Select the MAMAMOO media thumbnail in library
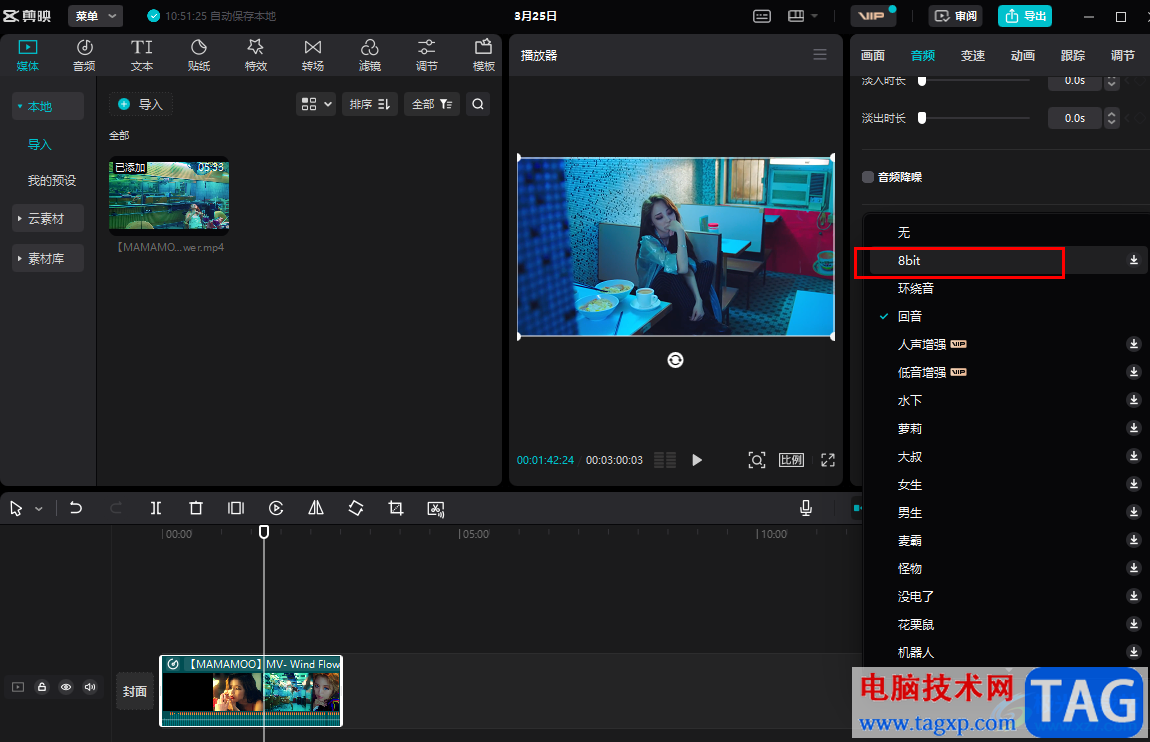This screenshot has width=1150, height=742. tap(169, 195)
